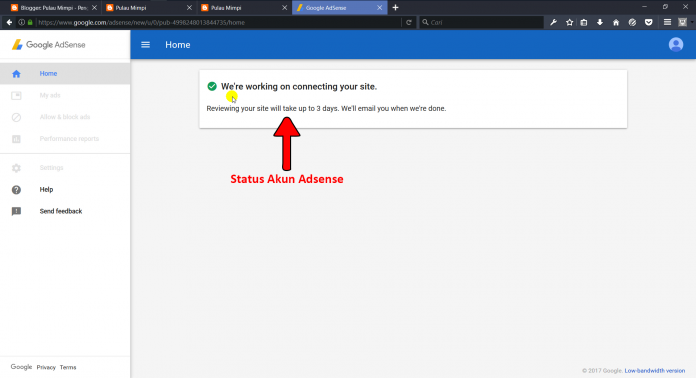
Task: Open the downloads arrow icon
Action: [x=600, y=22]
